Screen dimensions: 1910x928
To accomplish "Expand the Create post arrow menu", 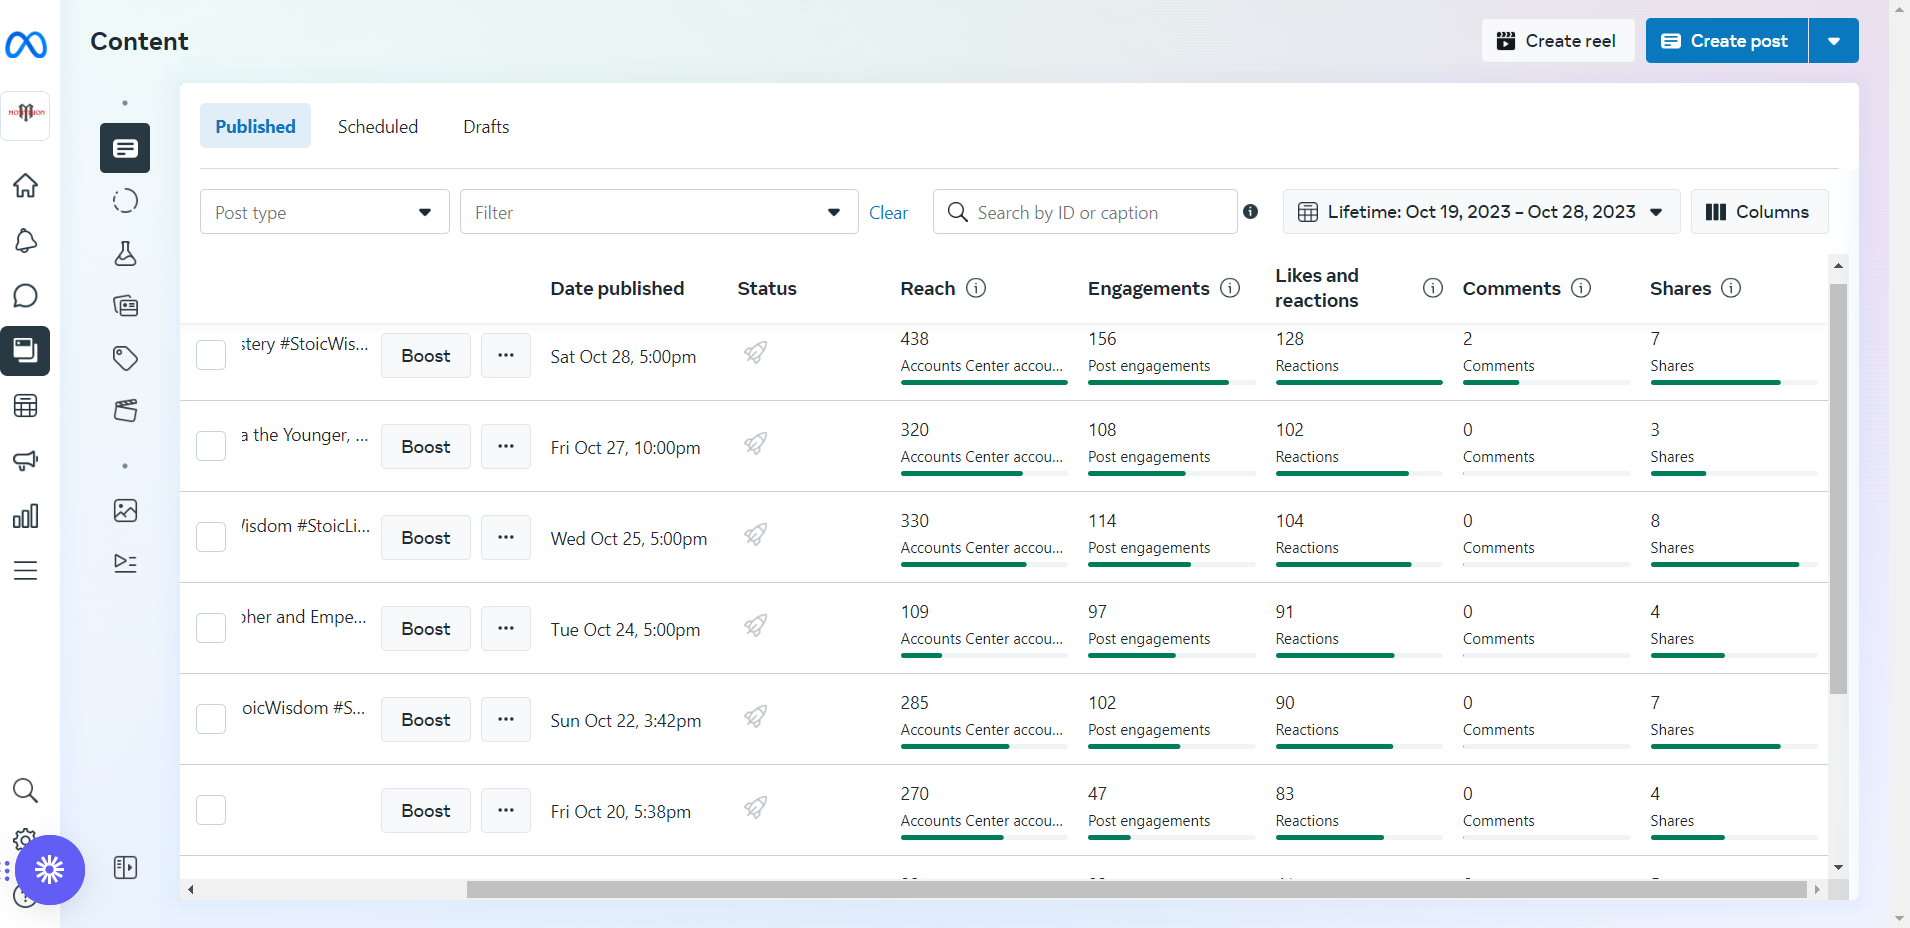I will coord(1834,41).
